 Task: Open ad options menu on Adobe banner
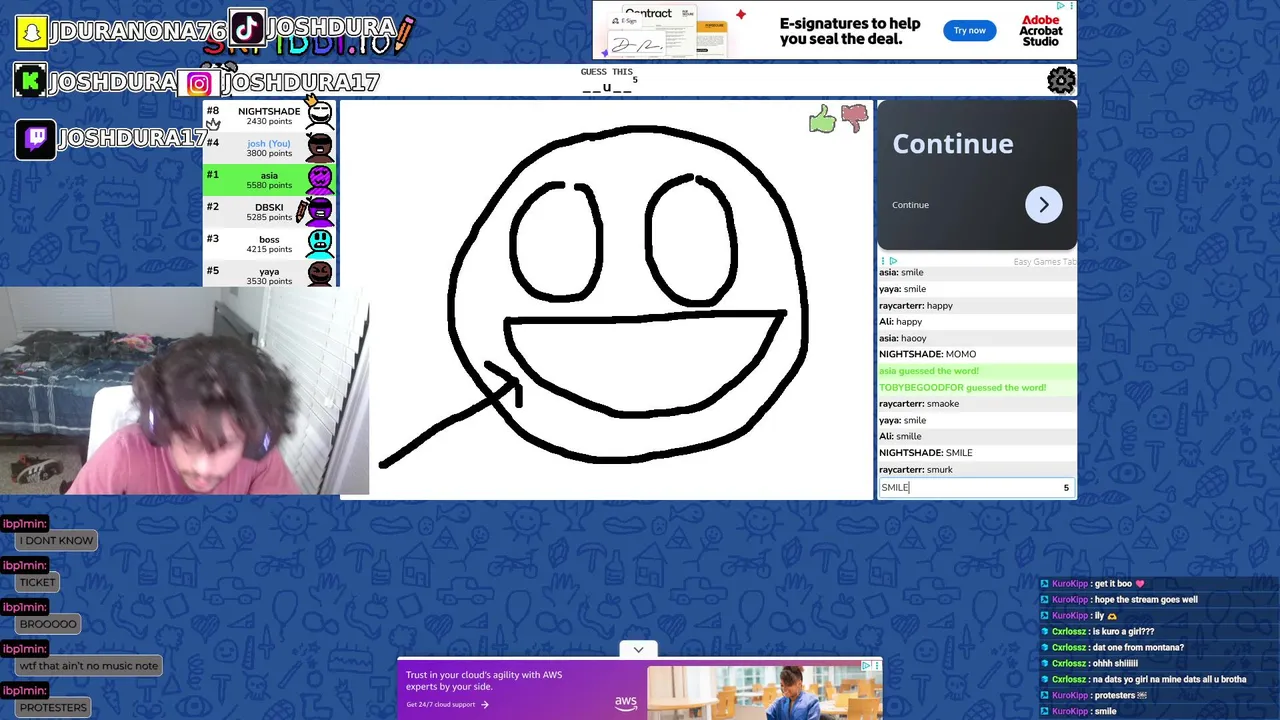click(x=1071, y=6)
